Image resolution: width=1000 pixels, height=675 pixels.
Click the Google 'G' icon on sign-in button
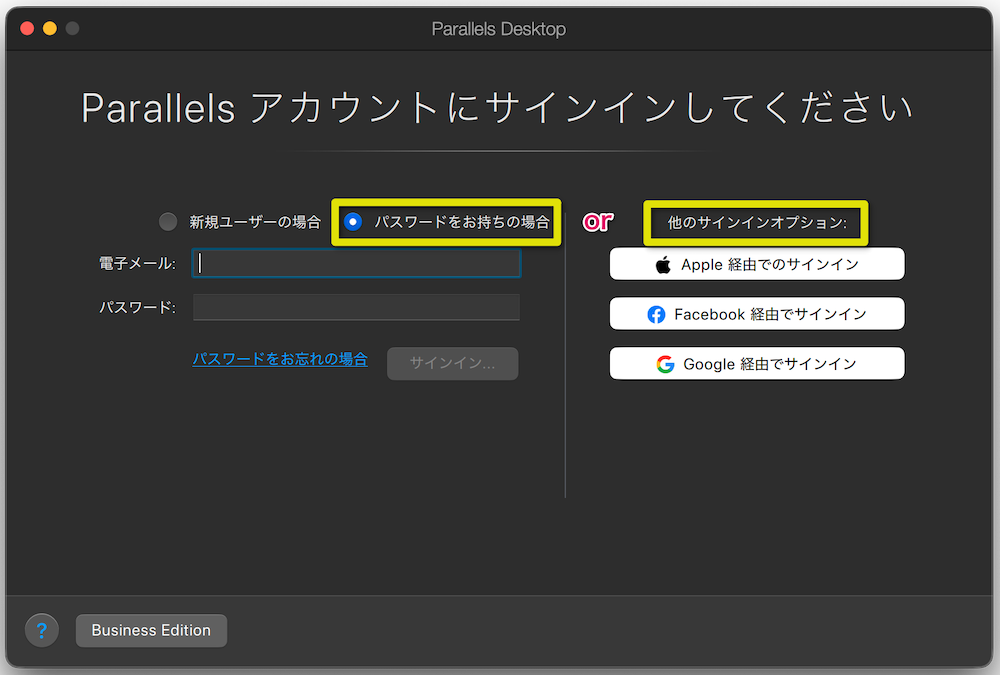point(664,363)
